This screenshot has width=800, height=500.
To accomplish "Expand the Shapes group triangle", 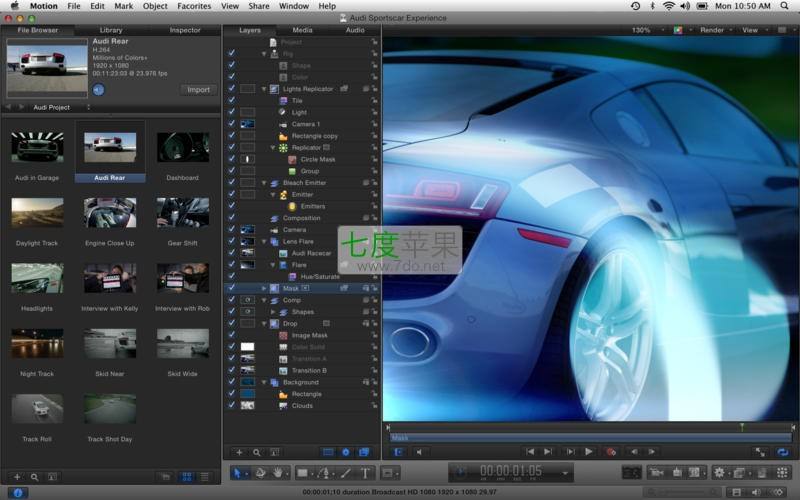I will (x=273, y=312).
